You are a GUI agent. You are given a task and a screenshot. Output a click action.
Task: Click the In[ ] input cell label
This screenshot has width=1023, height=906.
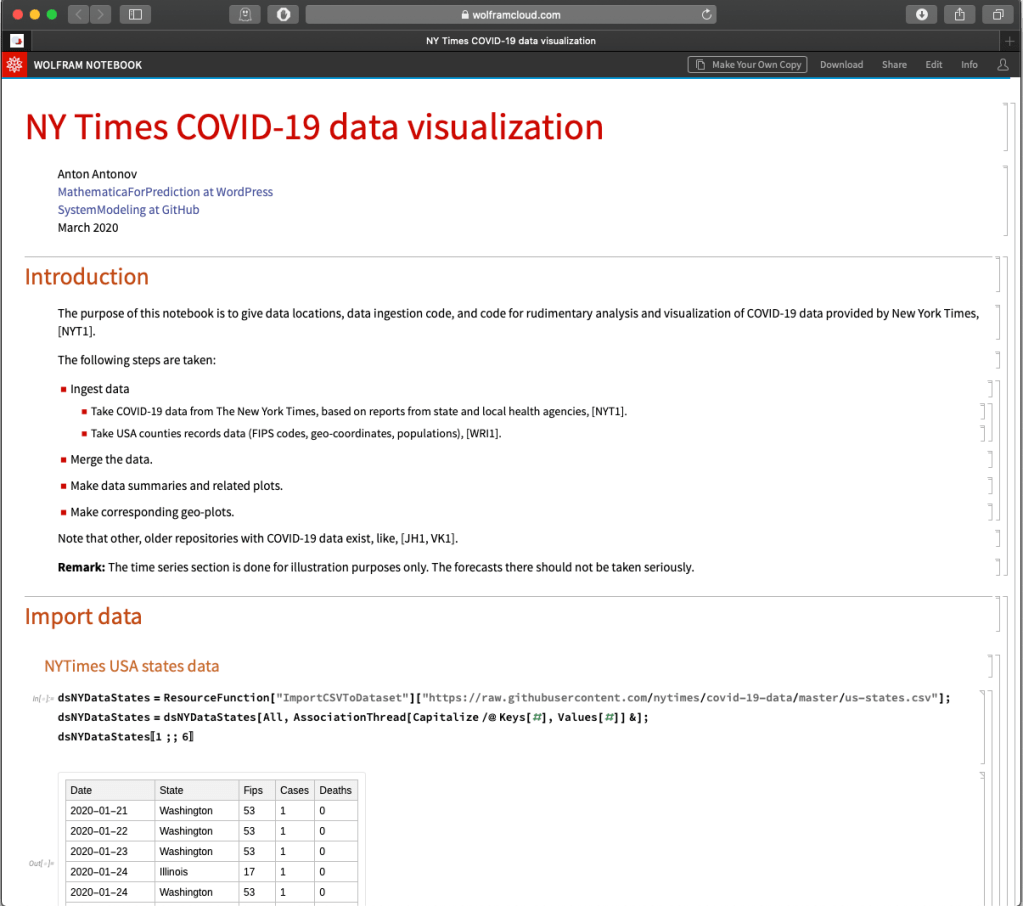[x=42, y=699]
